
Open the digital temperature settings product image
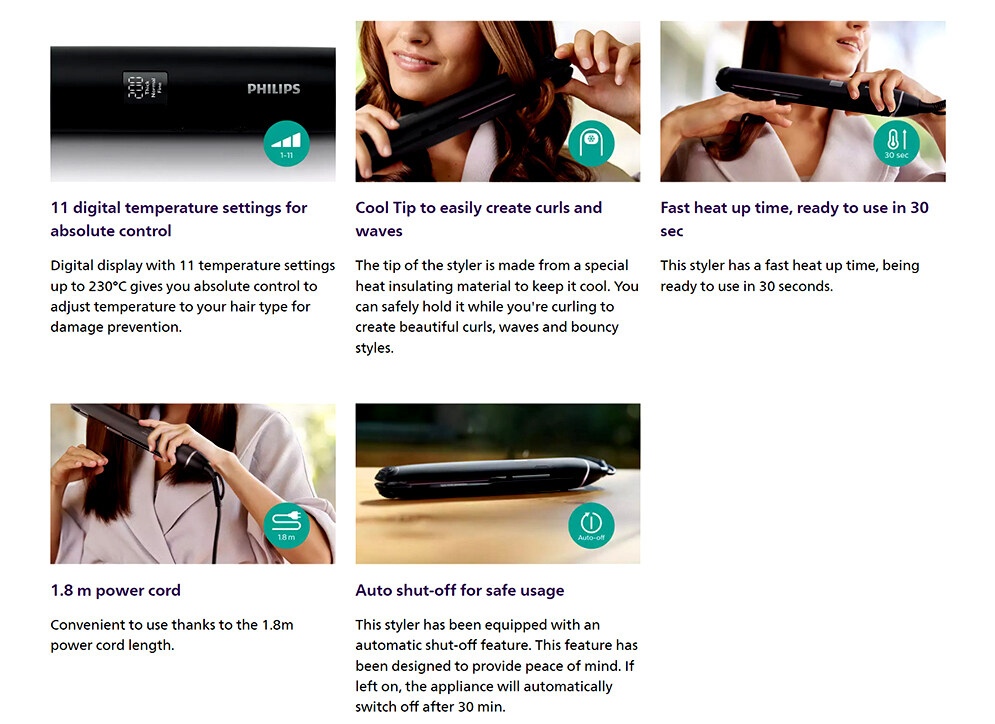click(x=193, y=102)
